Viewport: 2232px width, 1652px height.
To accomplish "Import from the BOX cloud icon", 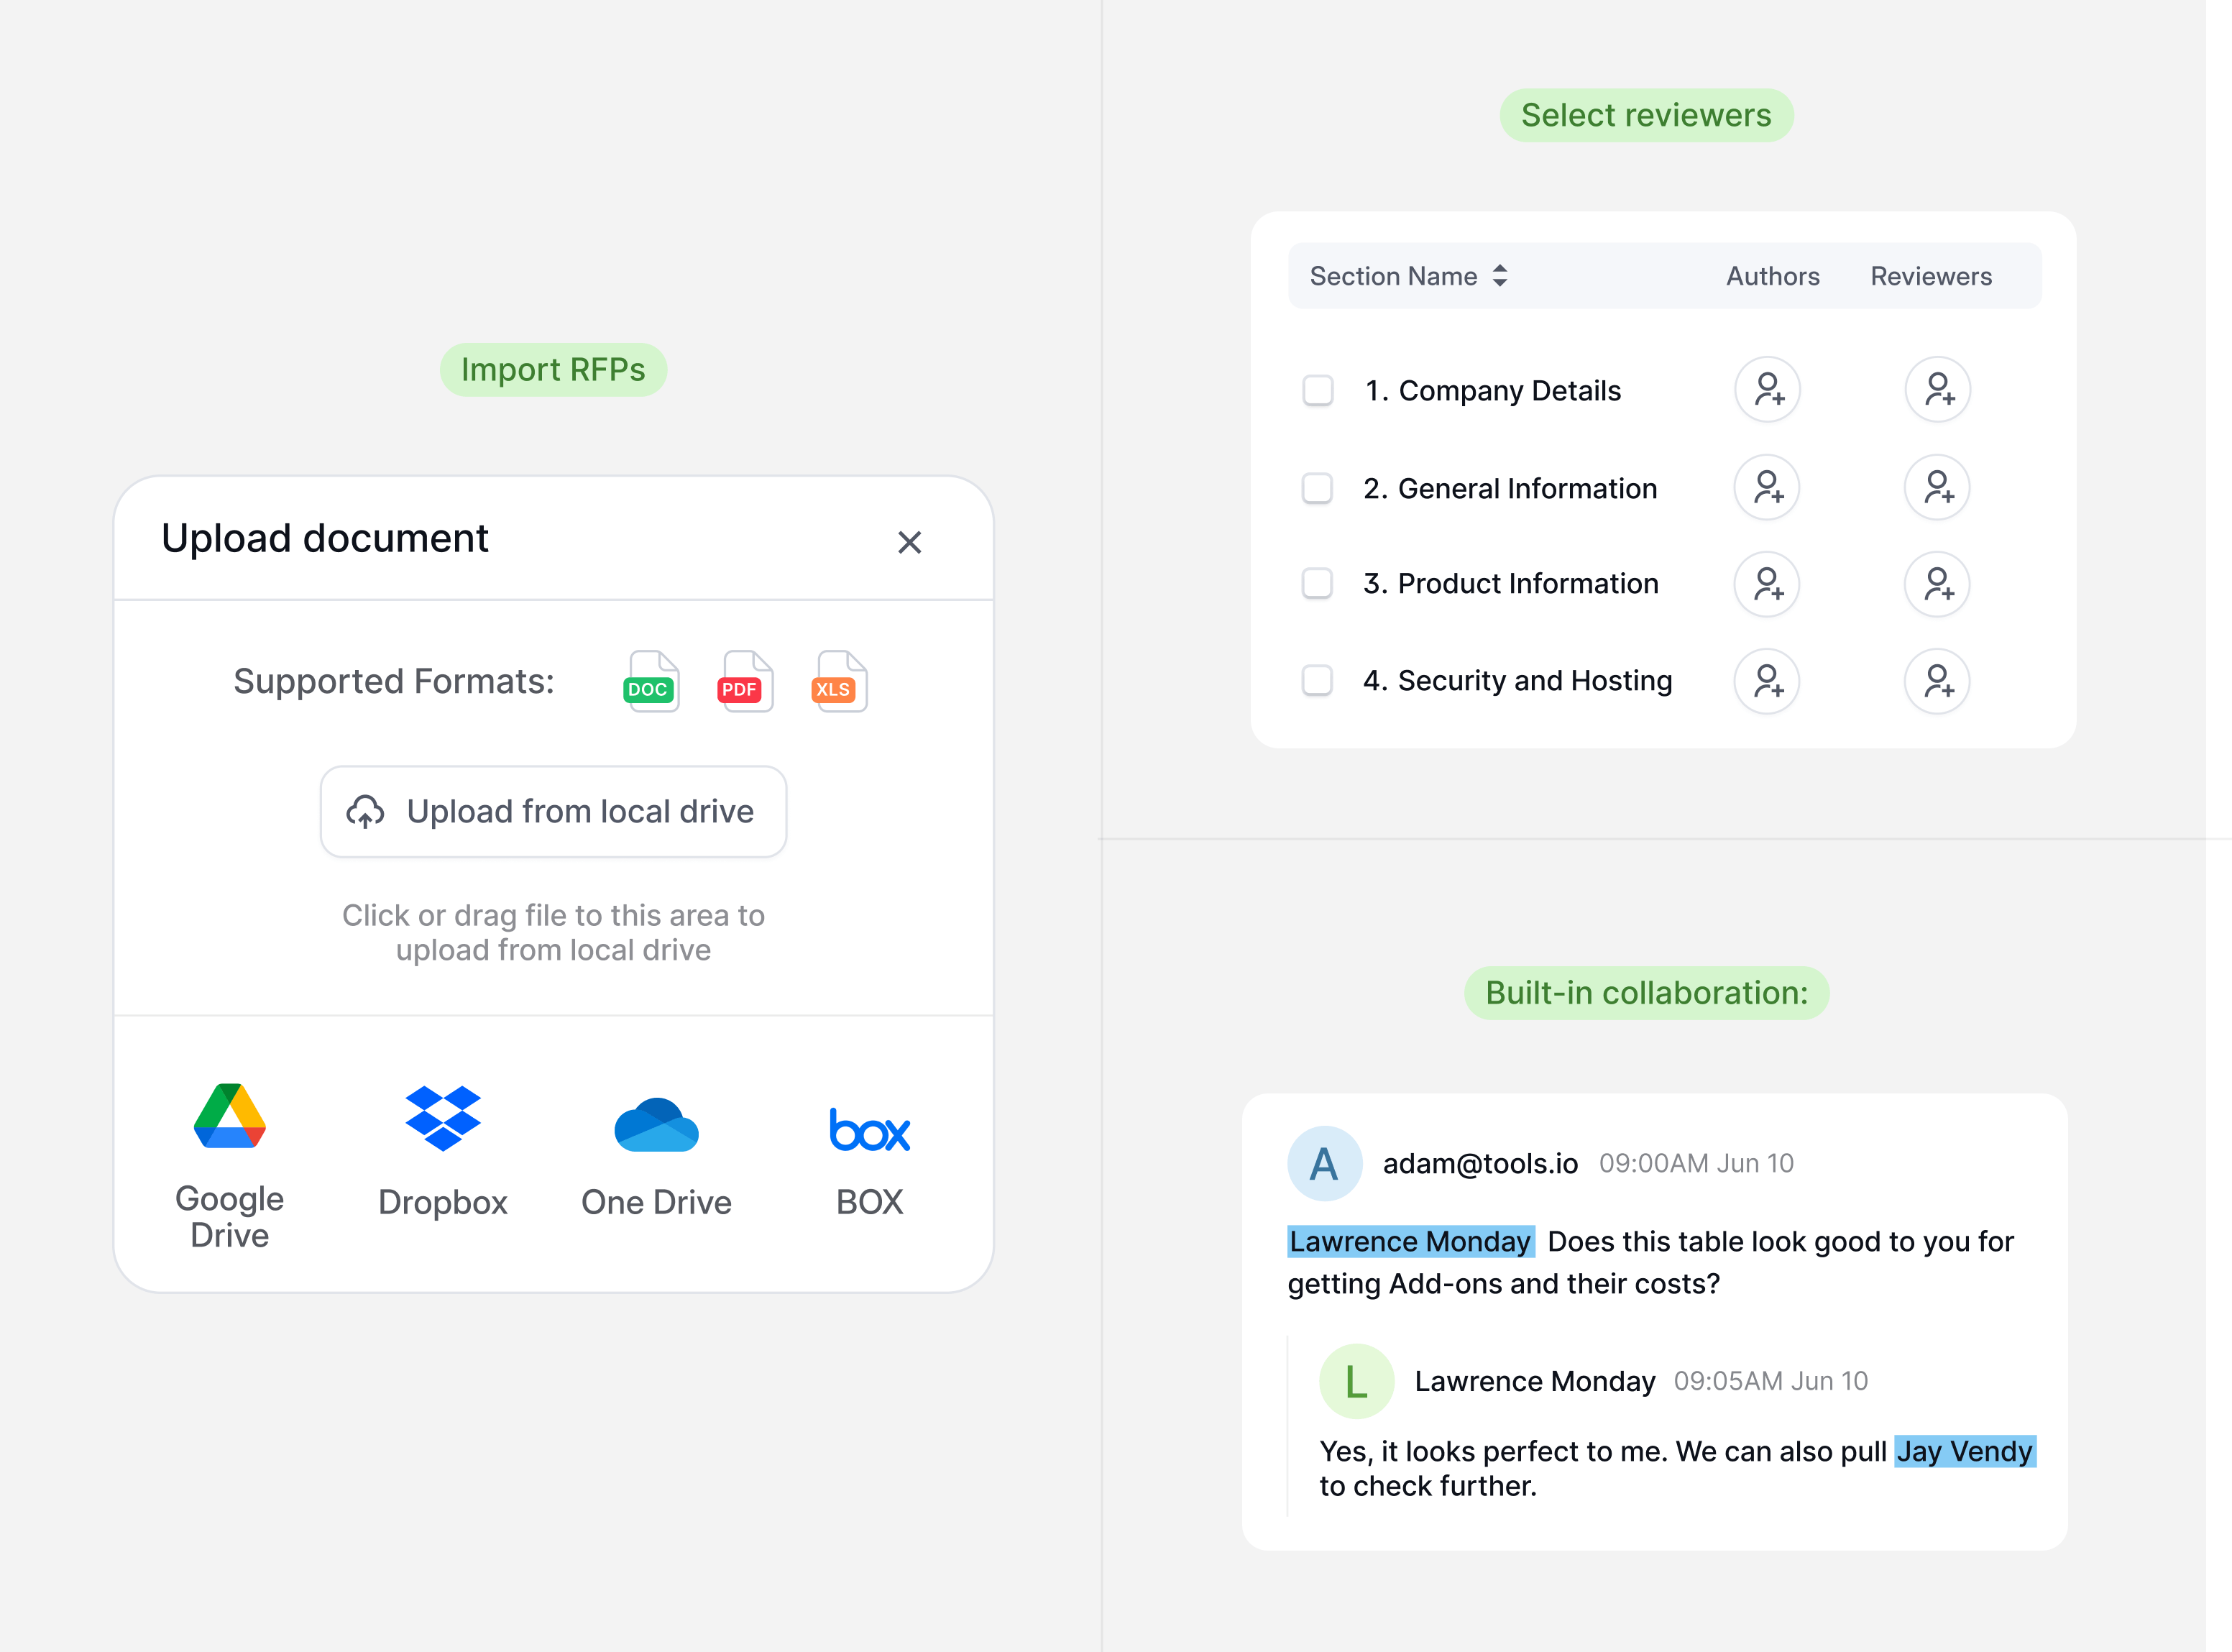I will point(869,1130).
